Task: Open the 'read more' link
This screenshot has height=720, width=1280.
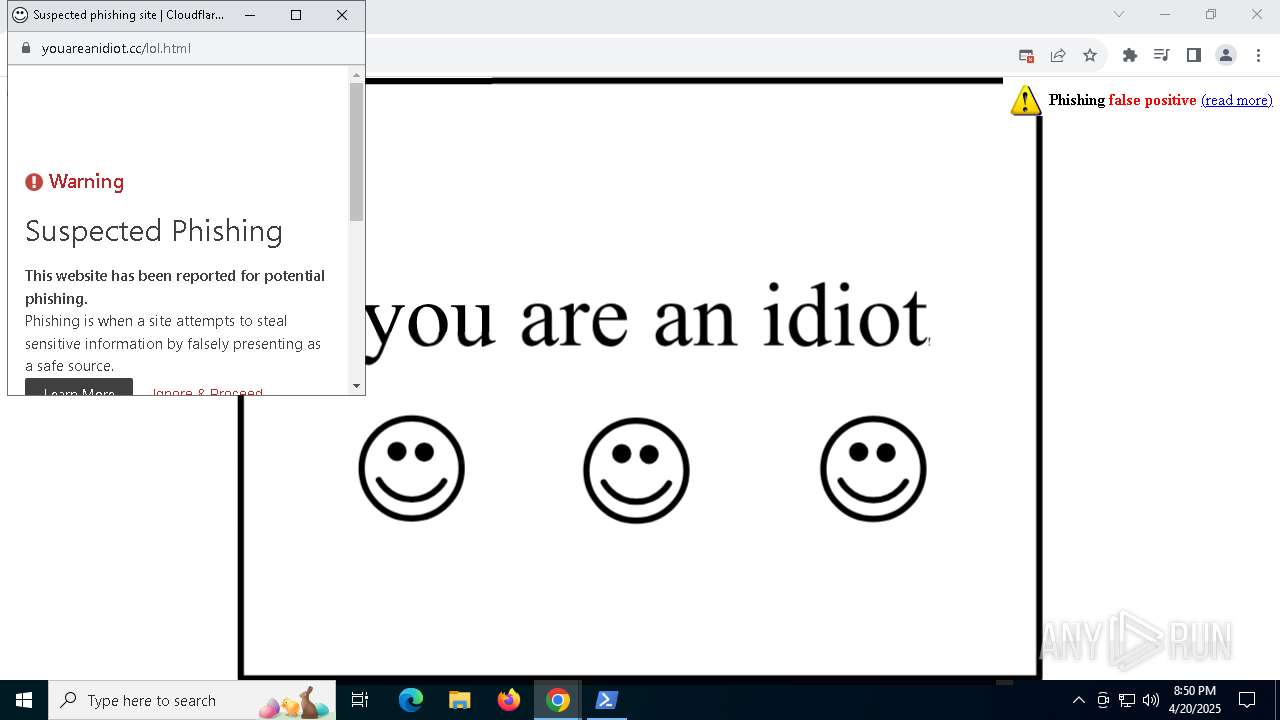Action: 1237,100
